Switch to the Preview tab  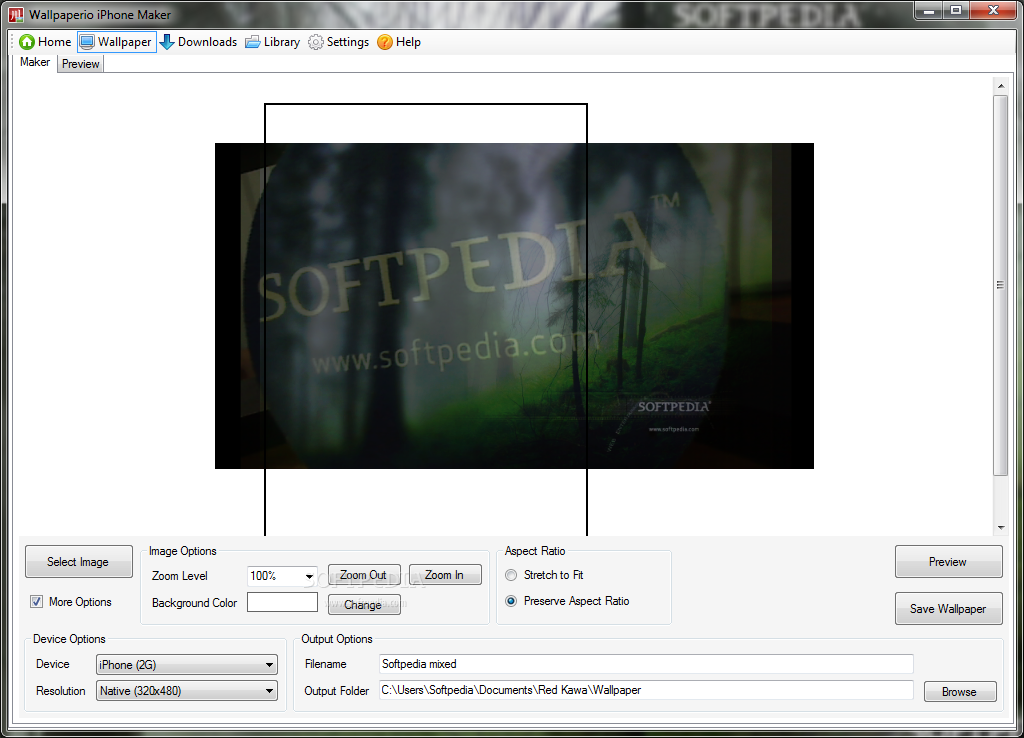pyautogui.click(x=80, y=64)
